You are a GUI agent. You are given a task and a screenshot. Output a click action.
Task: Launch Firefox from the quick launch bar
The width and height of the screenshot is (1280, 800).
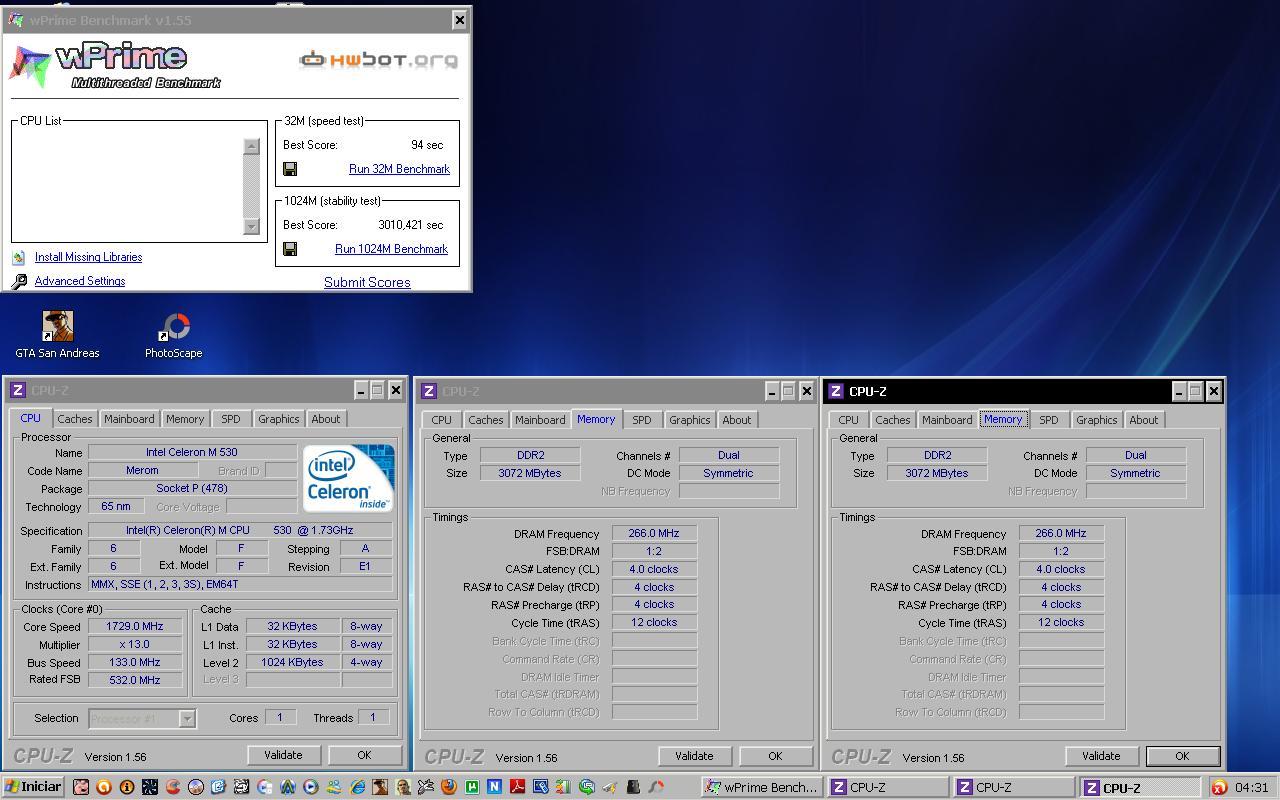click(449, 787)
